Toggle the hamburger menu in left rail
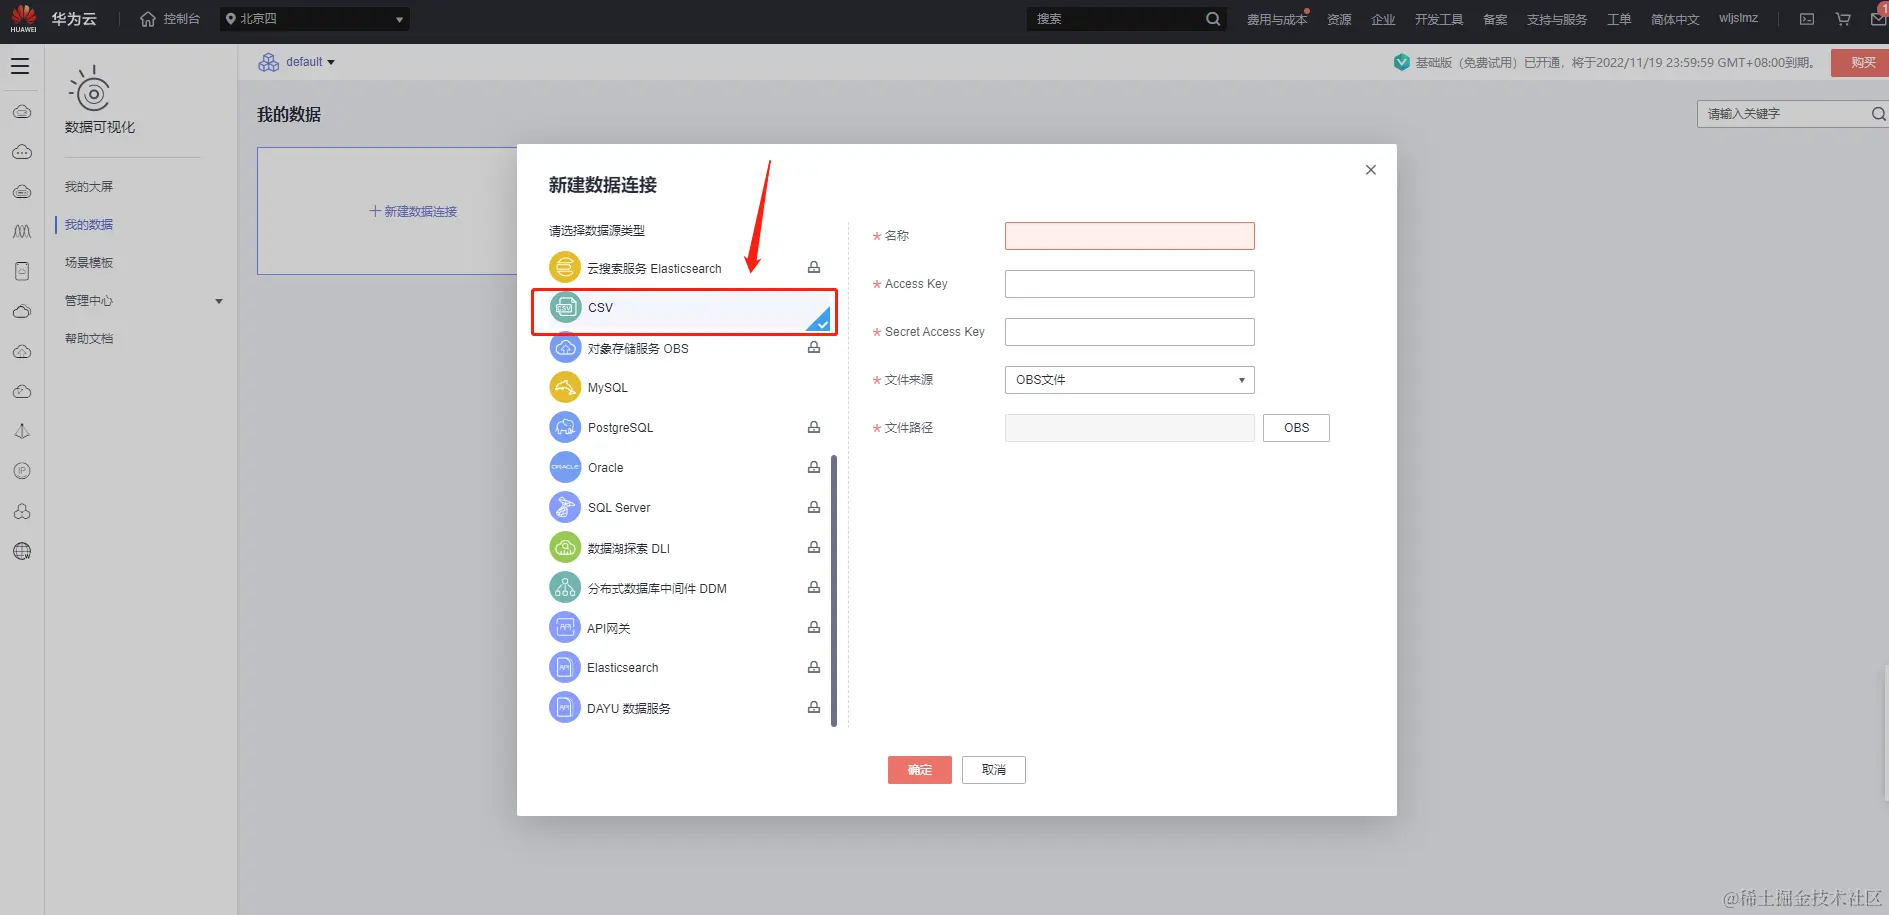The width and height of the screenshot is (1889, 915). tap(20, 66)
